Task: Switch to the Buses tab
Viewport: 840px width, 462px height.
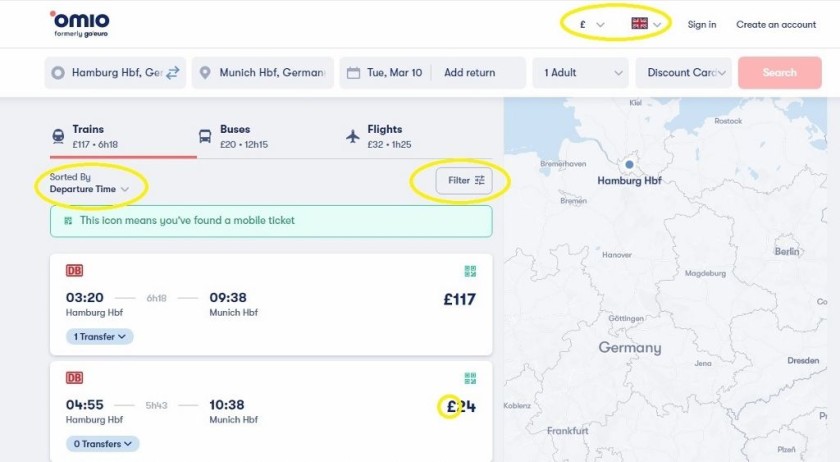Action: pos(233,137)
